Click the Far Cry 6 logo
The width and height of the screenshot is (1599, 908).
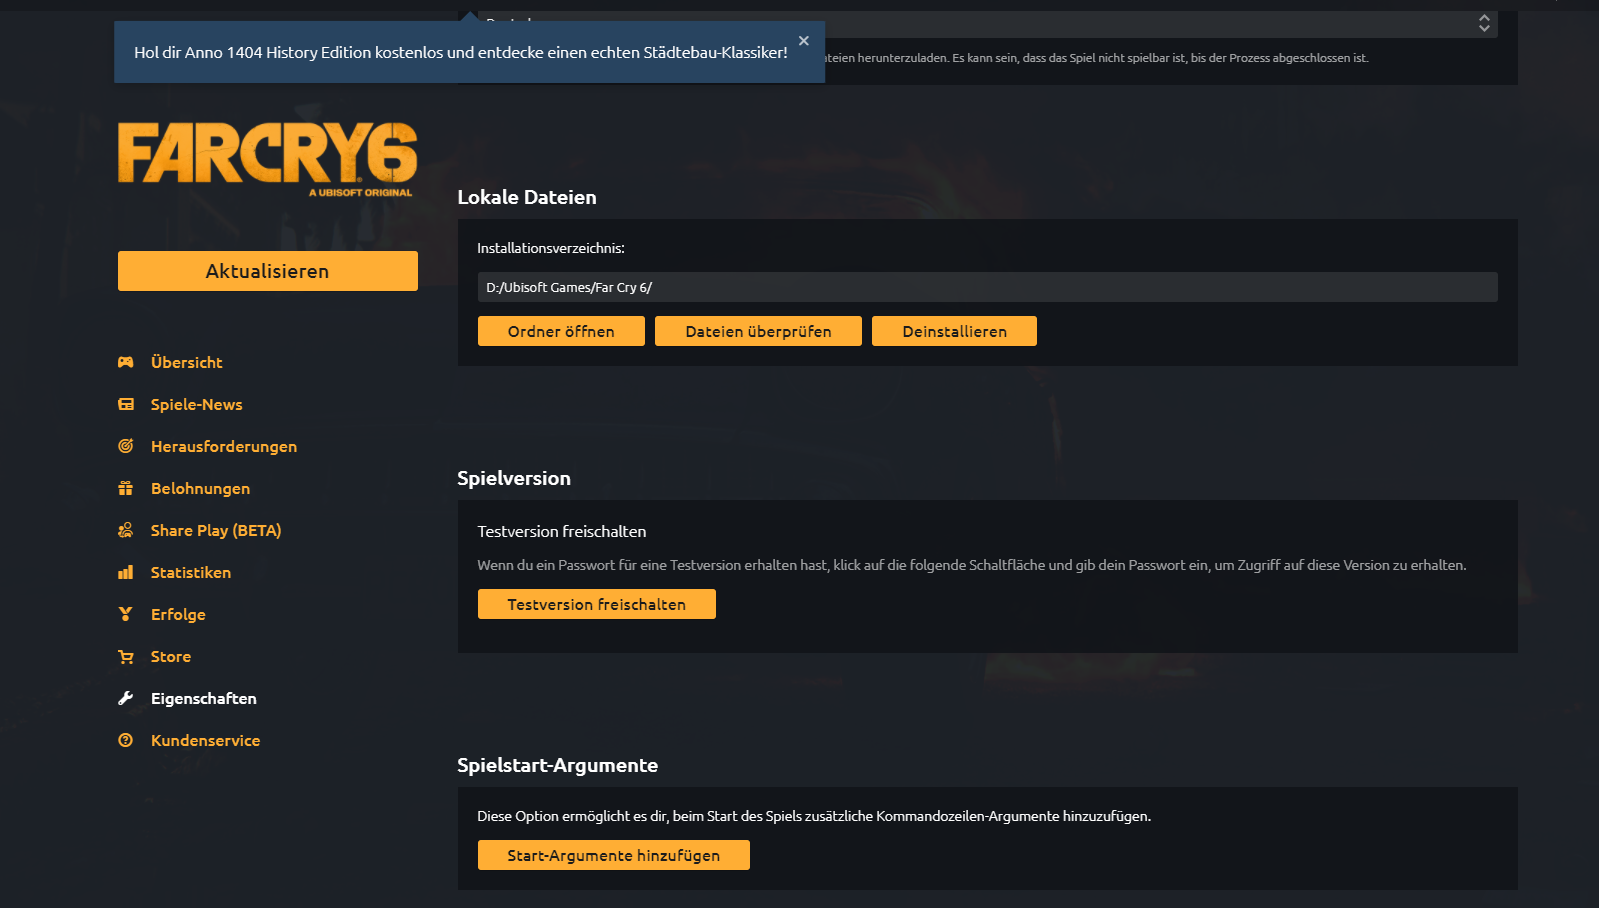tap(268, 159)
